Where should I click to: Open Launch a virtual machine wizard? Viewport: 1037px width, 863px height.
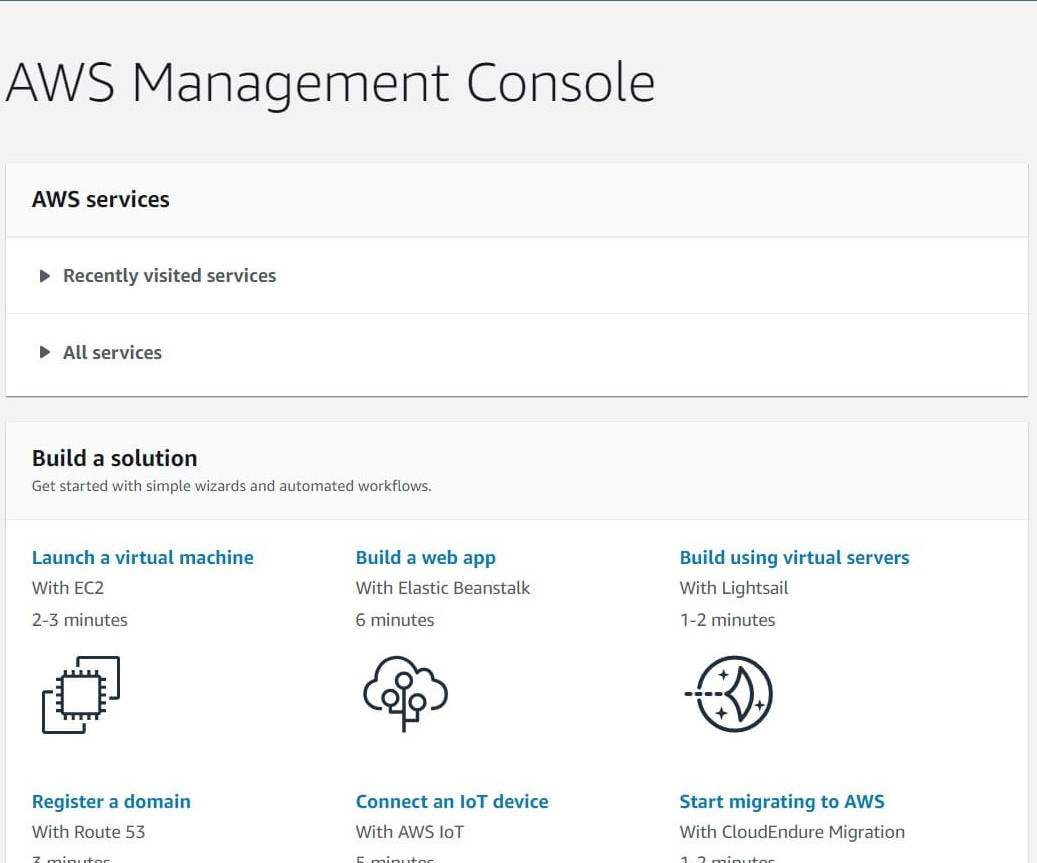(143, 558)
